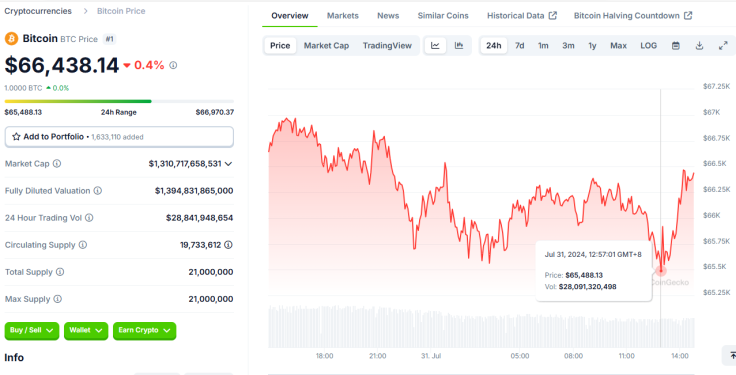
Task: Switch to the News tab
Action: pyautogui.click(x=388, y=15)
